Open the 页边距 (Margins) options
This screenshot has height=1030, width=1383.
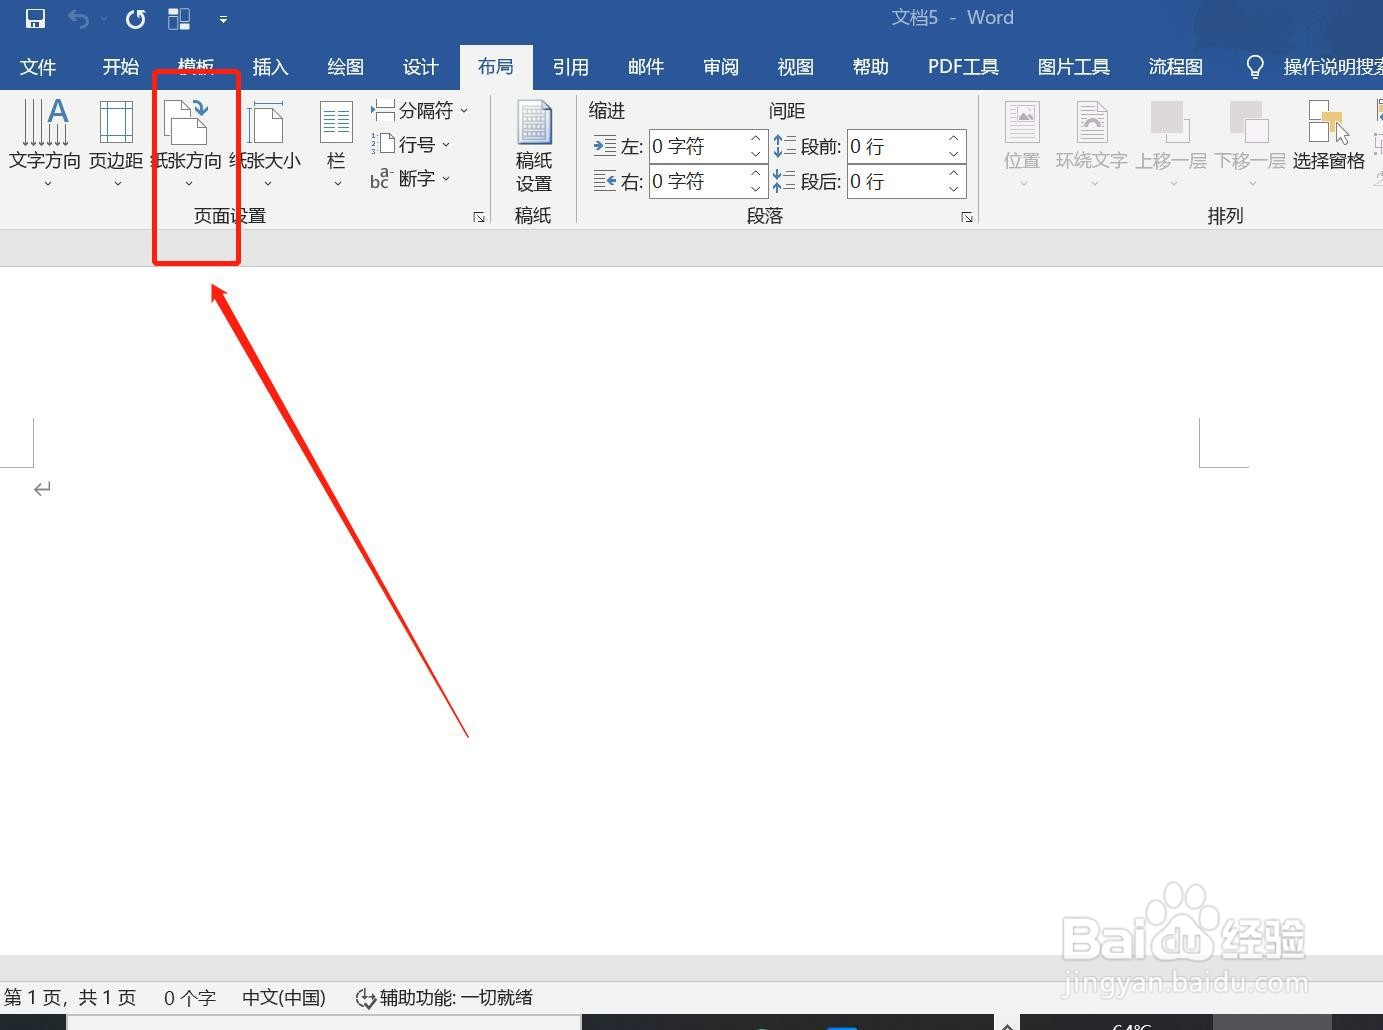(115, 140)
